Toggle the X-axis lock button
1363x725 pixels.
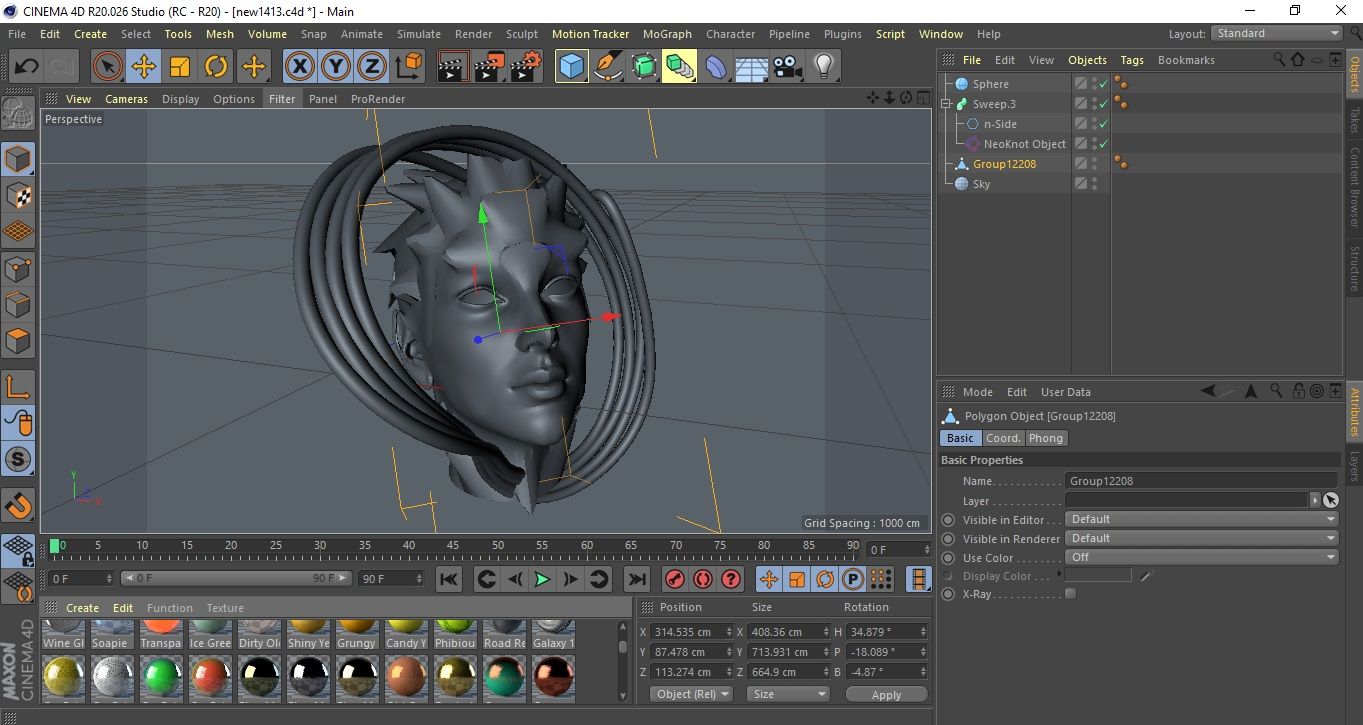[299, 67]
